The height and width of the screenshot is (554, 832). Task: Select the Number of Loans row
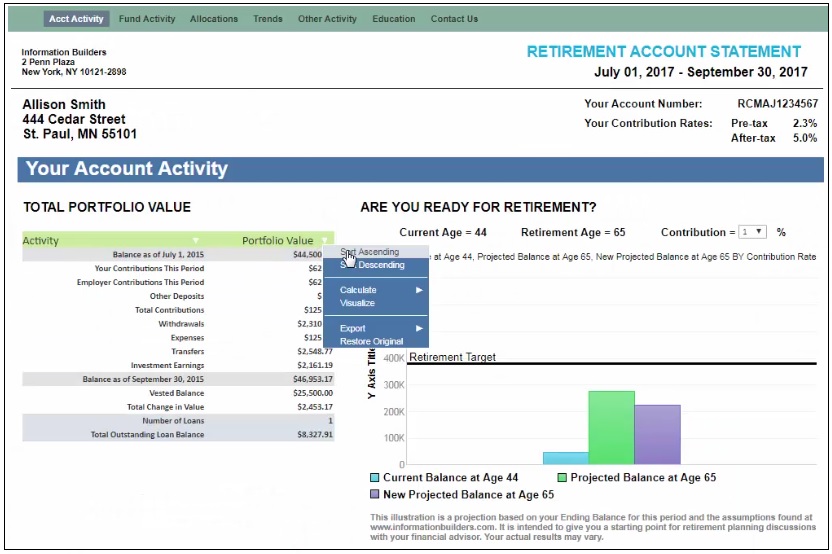click(178, 421)
